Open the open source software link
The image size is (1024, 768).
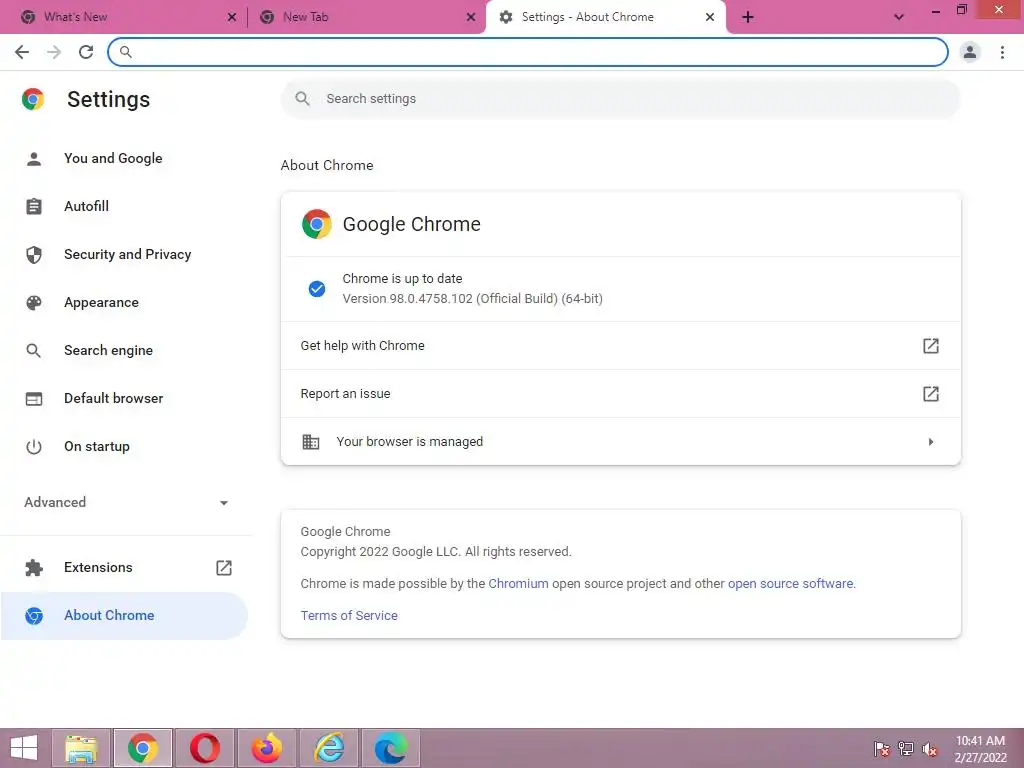click(790, 584)
